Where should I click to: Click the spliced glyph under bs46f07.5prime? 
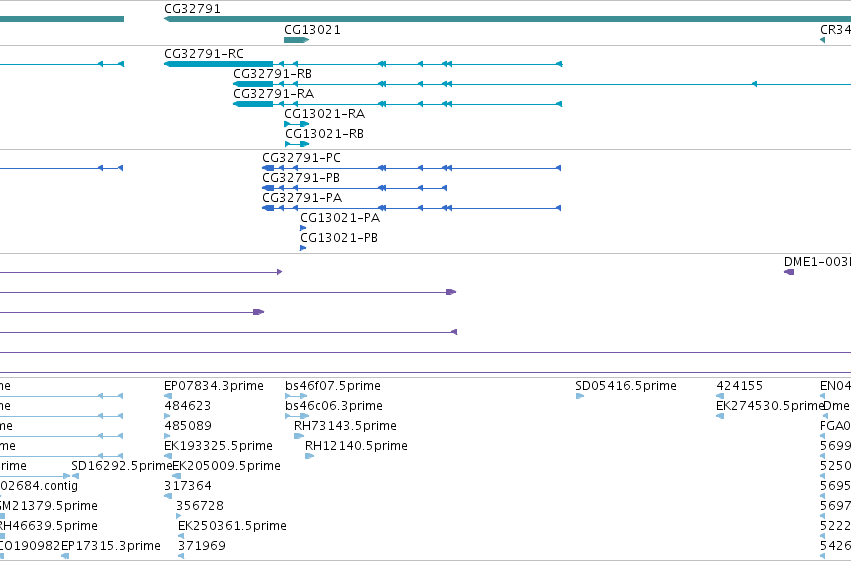tap(296, 396)
